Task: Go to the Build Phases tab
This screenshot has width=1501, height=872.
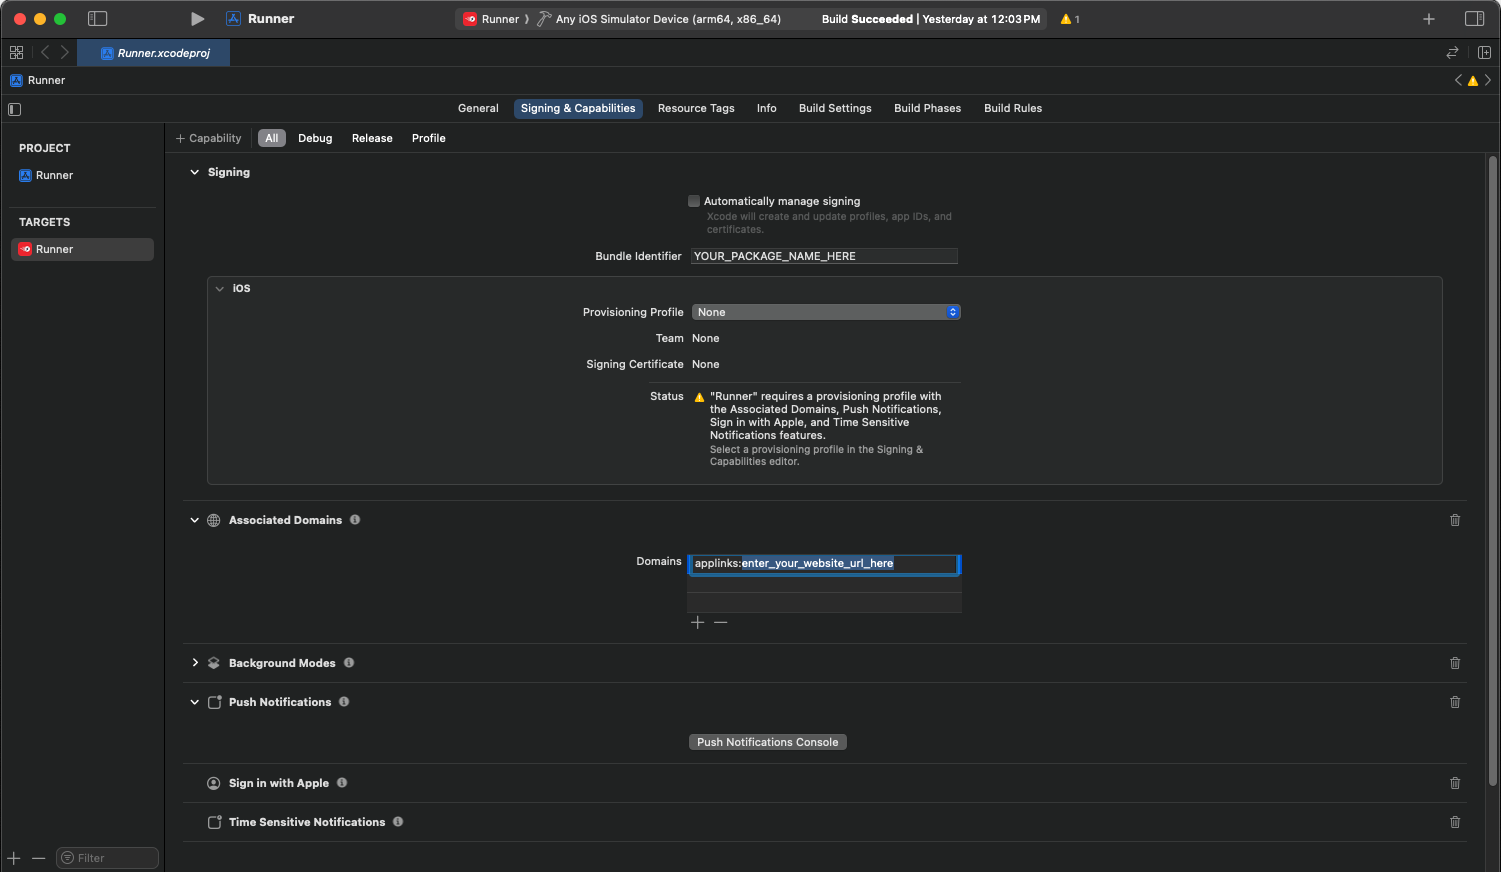Action: [x=927, y=108]
